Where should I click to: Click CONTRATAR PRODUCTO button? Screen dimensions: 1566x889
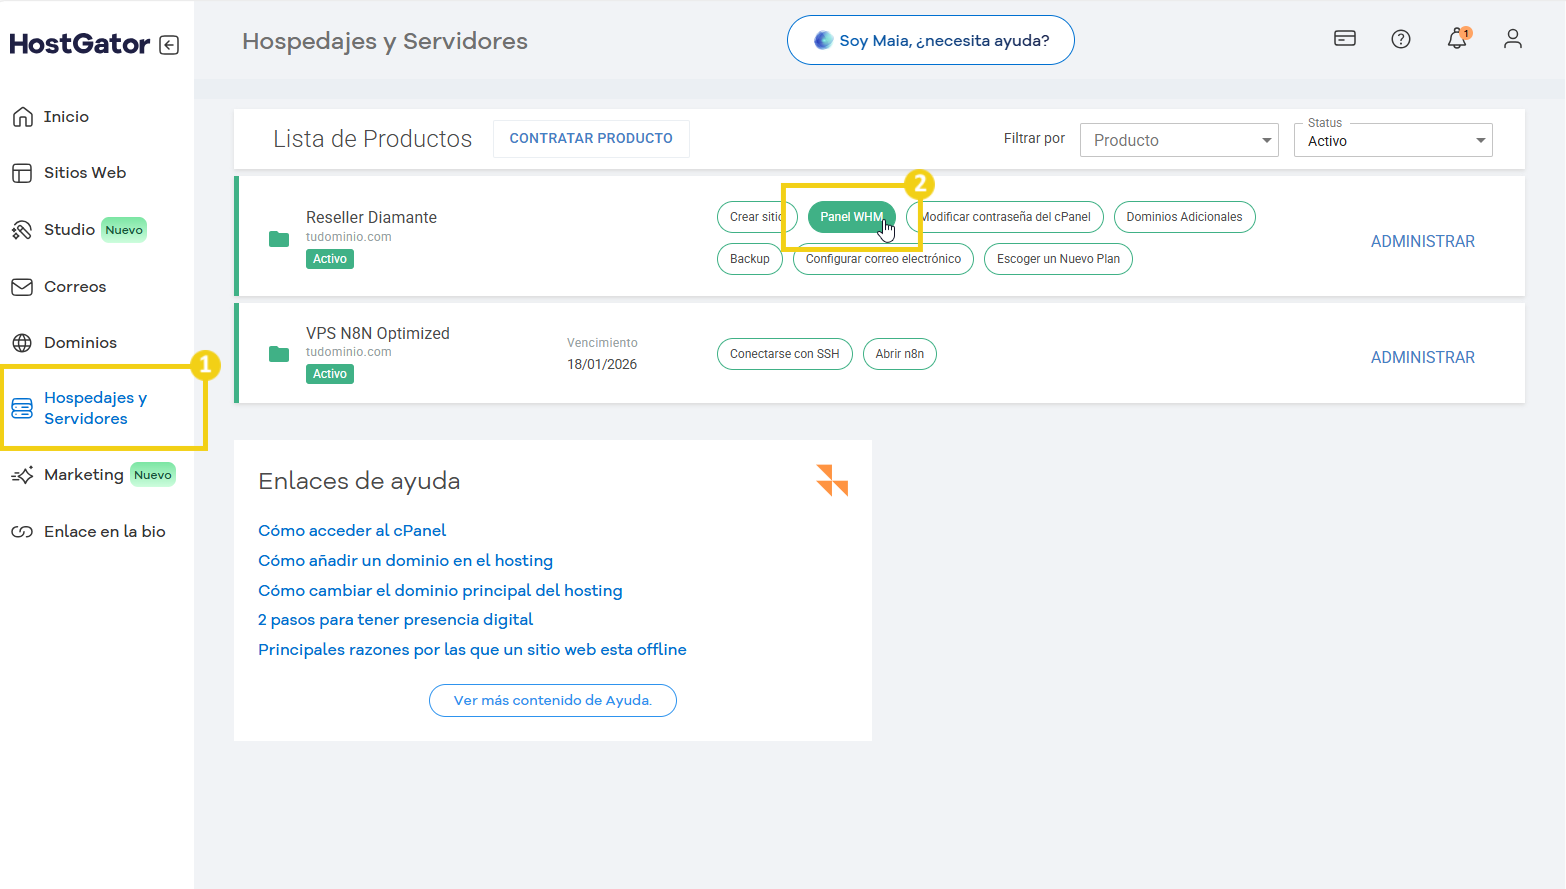[591, 138]
